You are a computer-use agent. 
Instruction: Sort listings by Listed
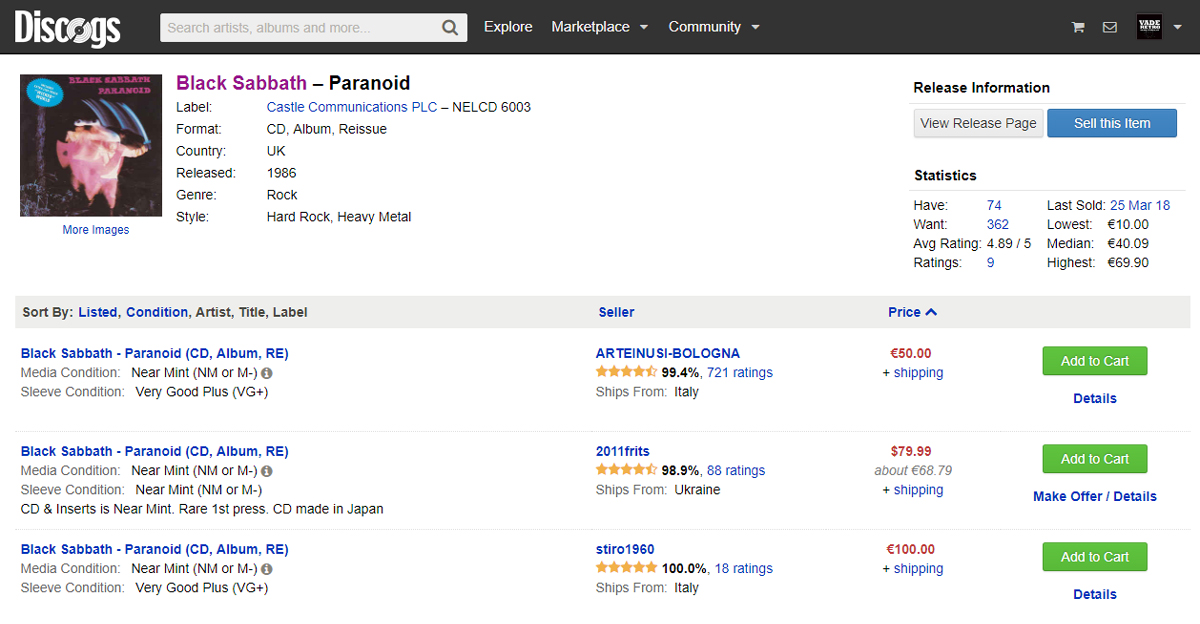[98, 312]
